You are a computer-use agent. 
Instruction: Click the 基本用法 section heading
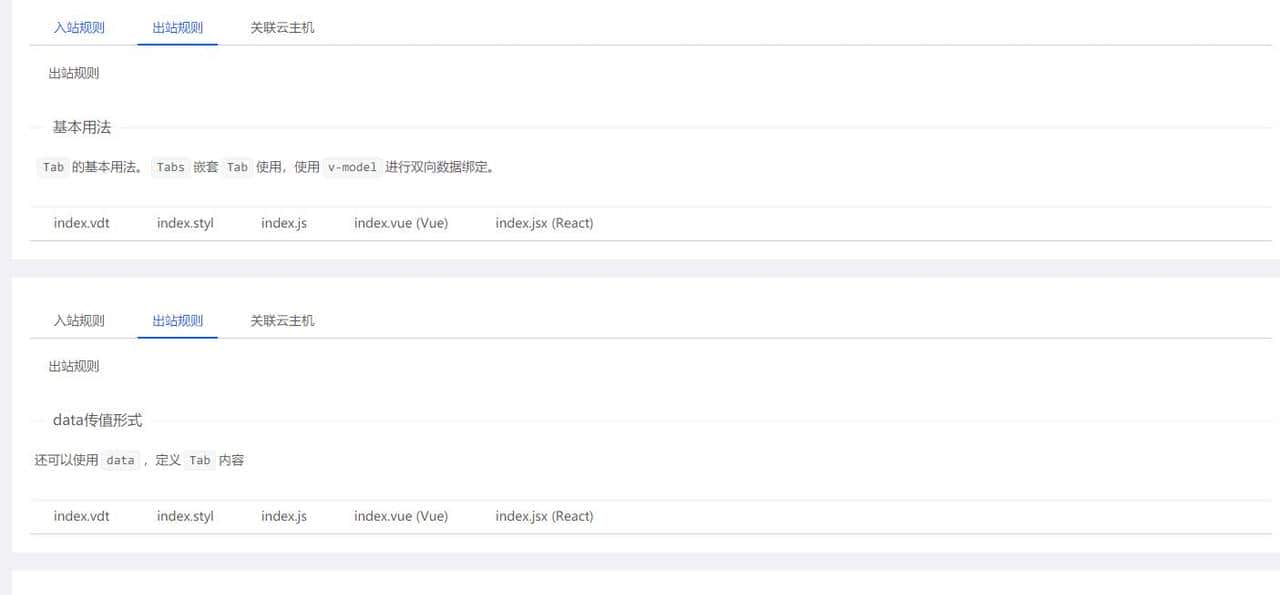(81, 127)
